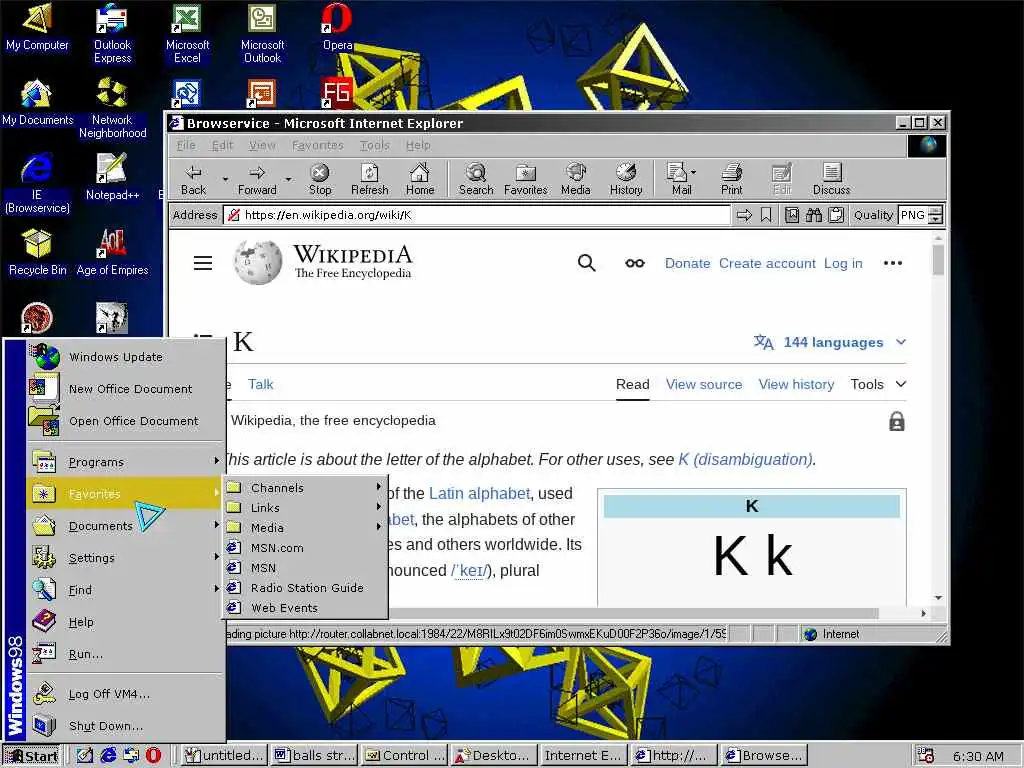Image resolution: width=1024 pixels, height=768 pixels.
Task: Open the Media toolbar button
Action: pos(575,179)
